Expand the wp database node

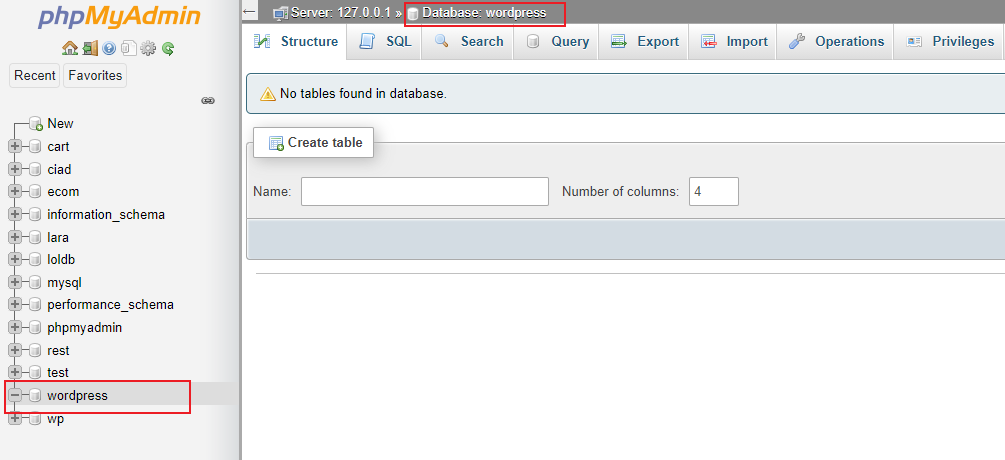pyautogui.click(x=14, y=419)
